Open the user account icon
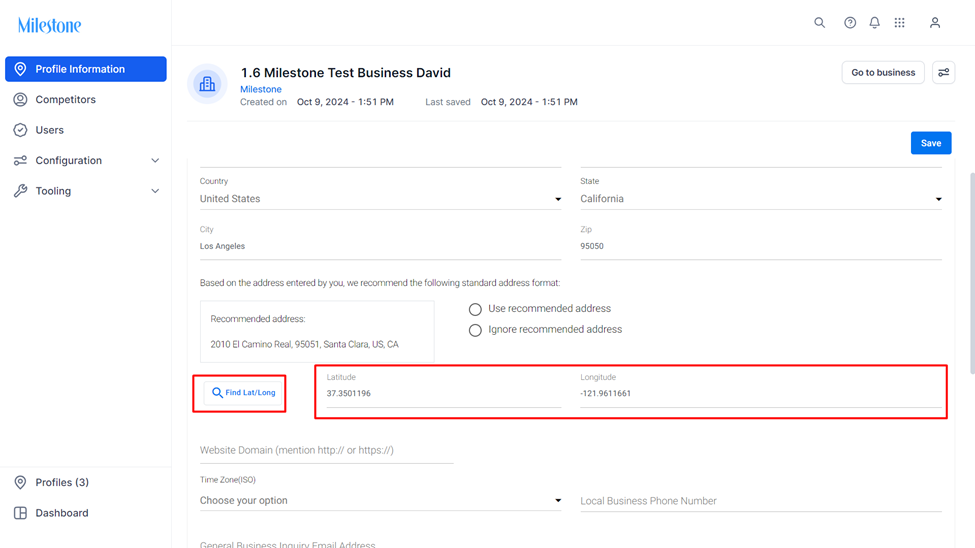The height and width of the screenshot is (548, 975). [935, 23]
